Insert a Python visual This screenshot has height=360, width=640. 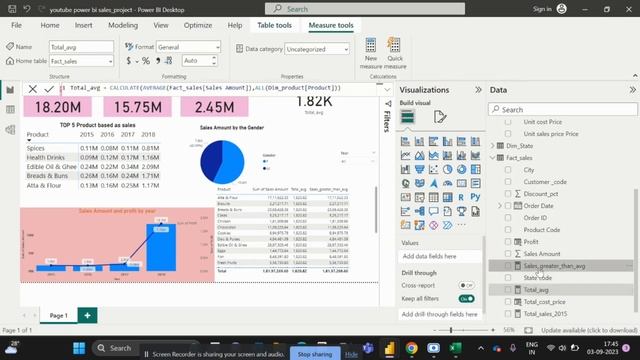(x=475, y=197)
